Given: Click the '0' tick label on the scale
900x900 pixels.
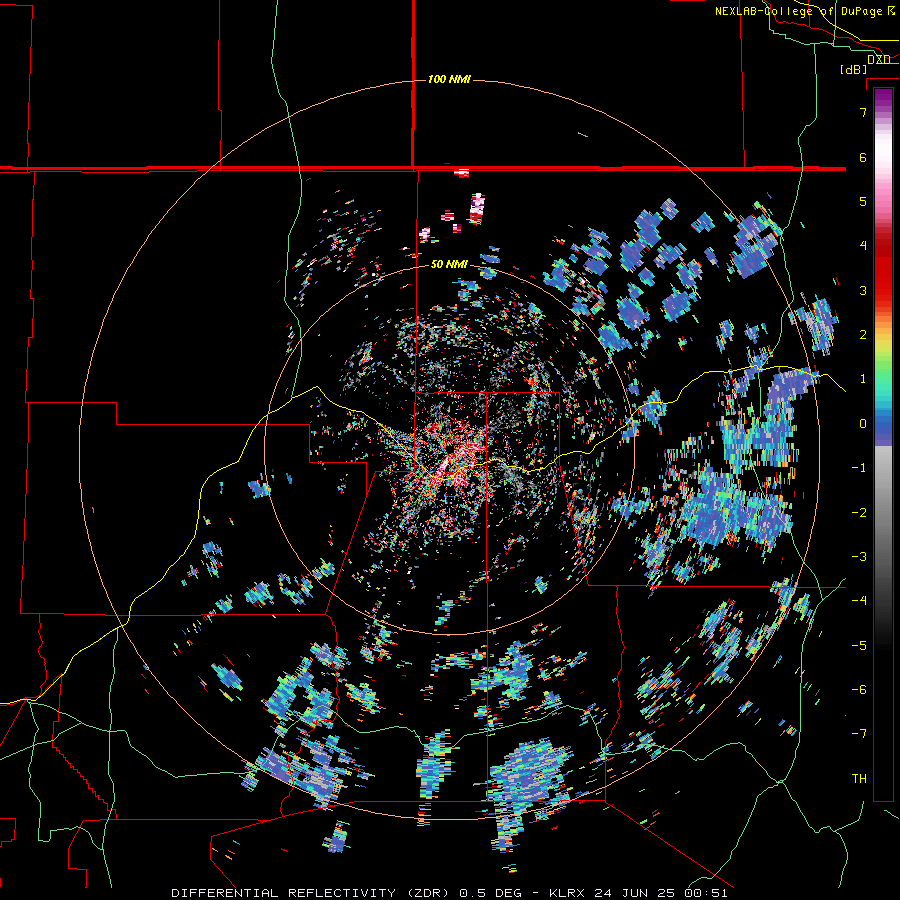Looking at the screenshot, I should (863, 424).
